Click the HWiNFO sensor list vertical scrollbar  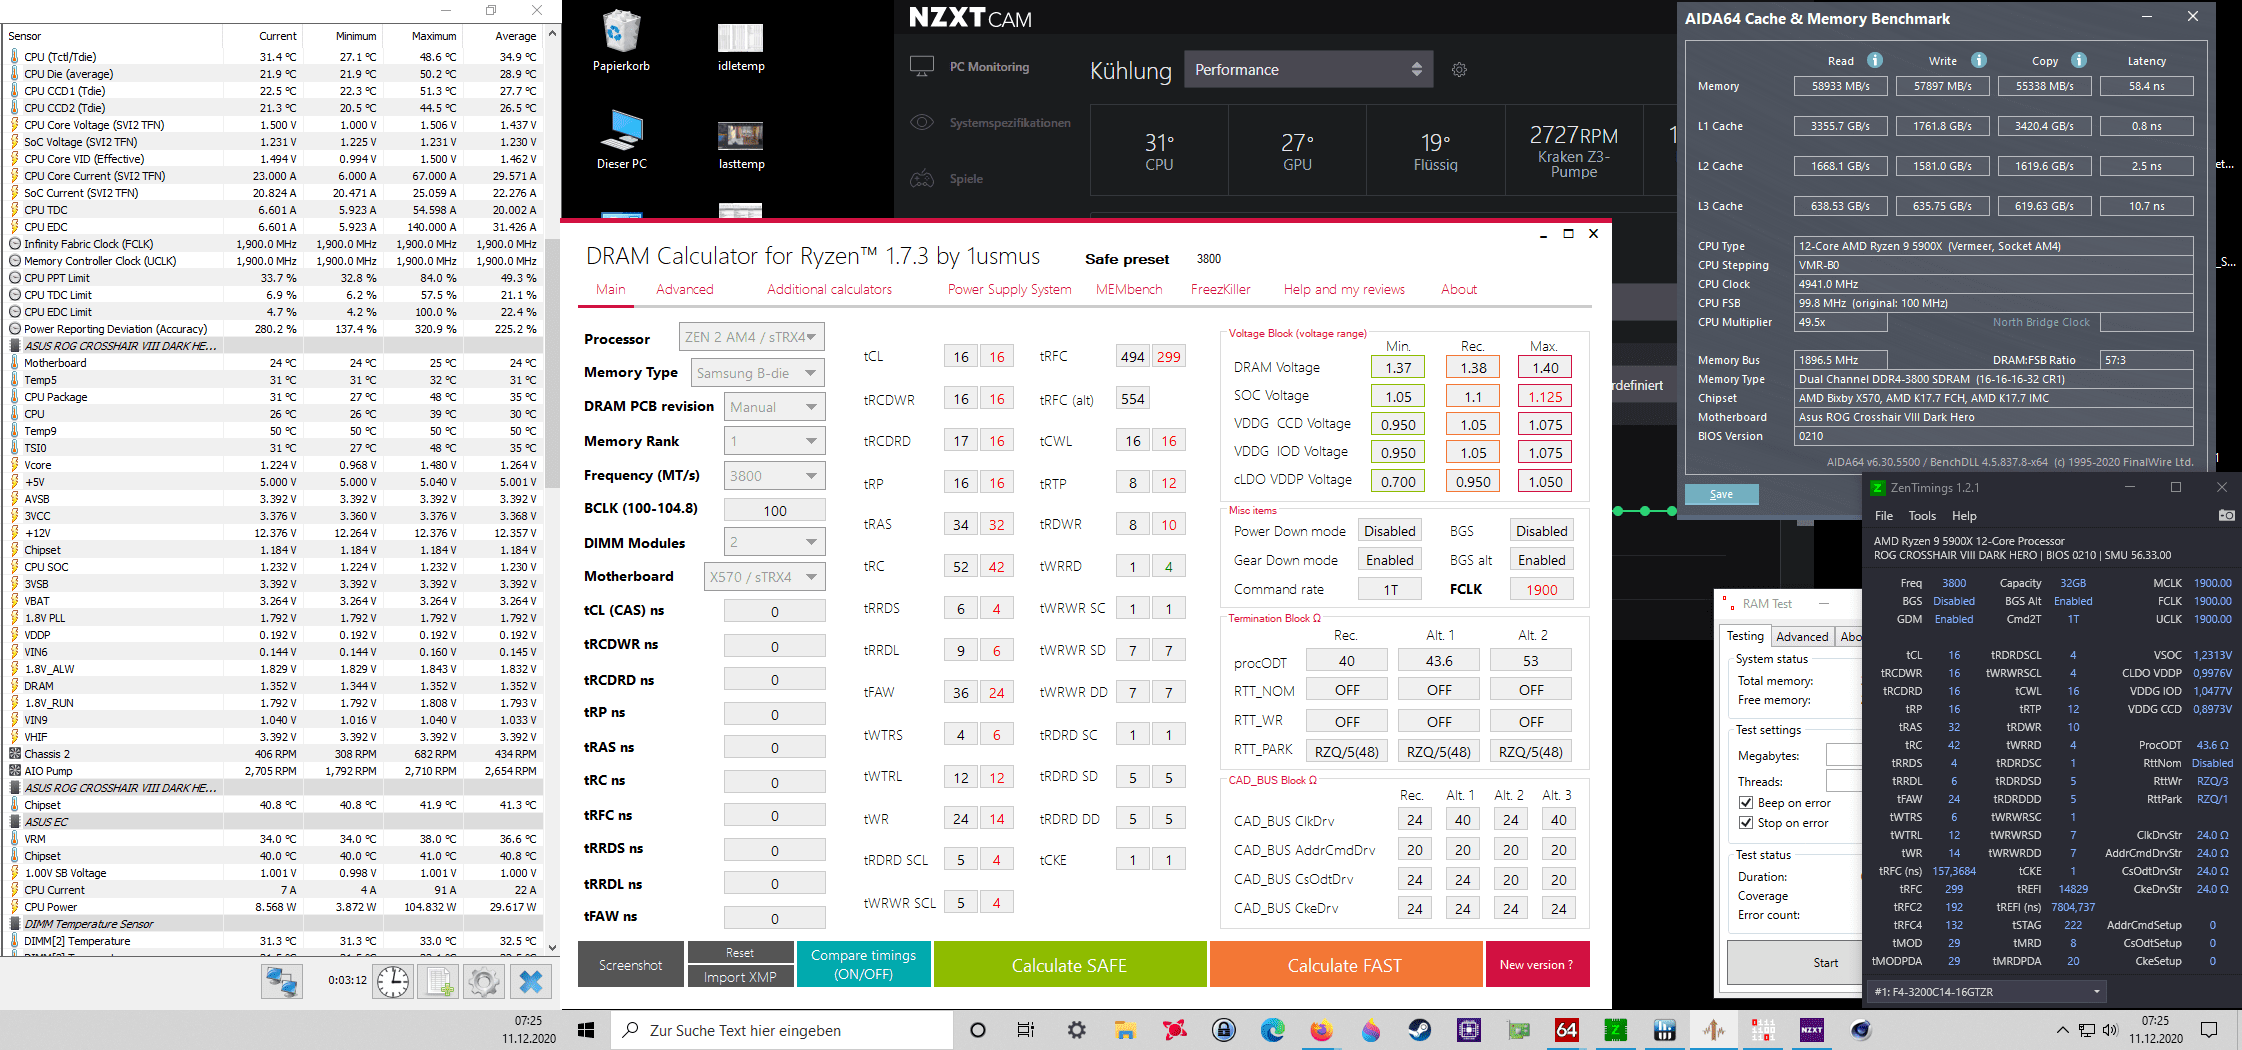[552, 490]
